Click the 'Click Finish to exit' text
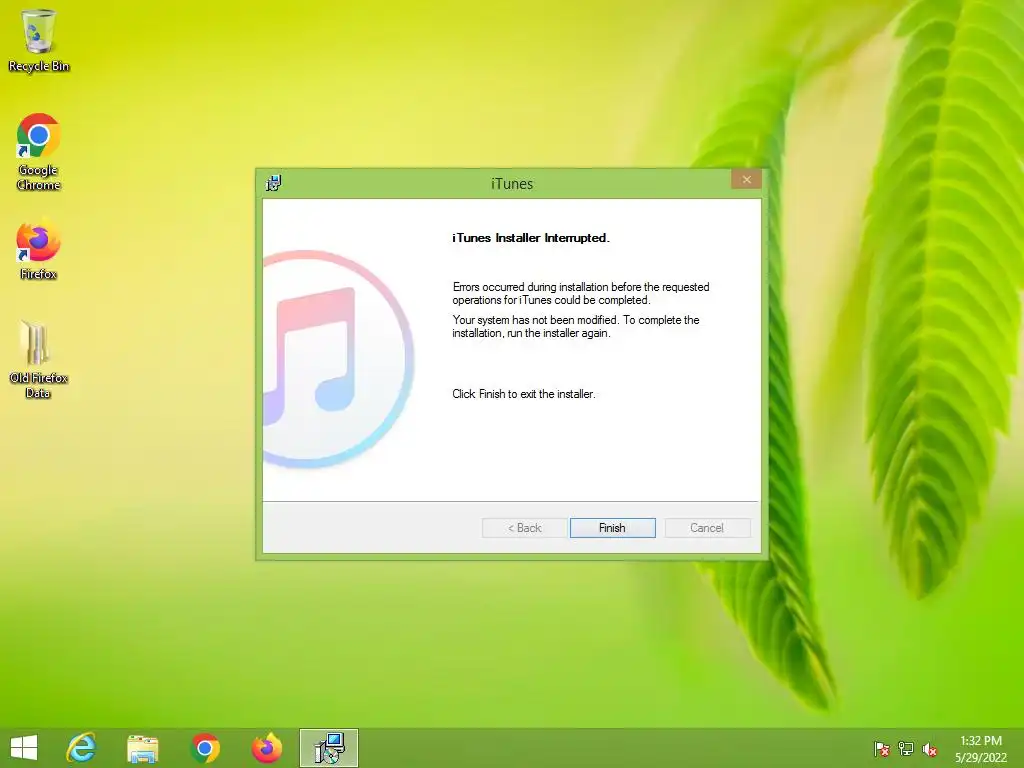This screenshot has height=768, width=1024. coord(524,394)
